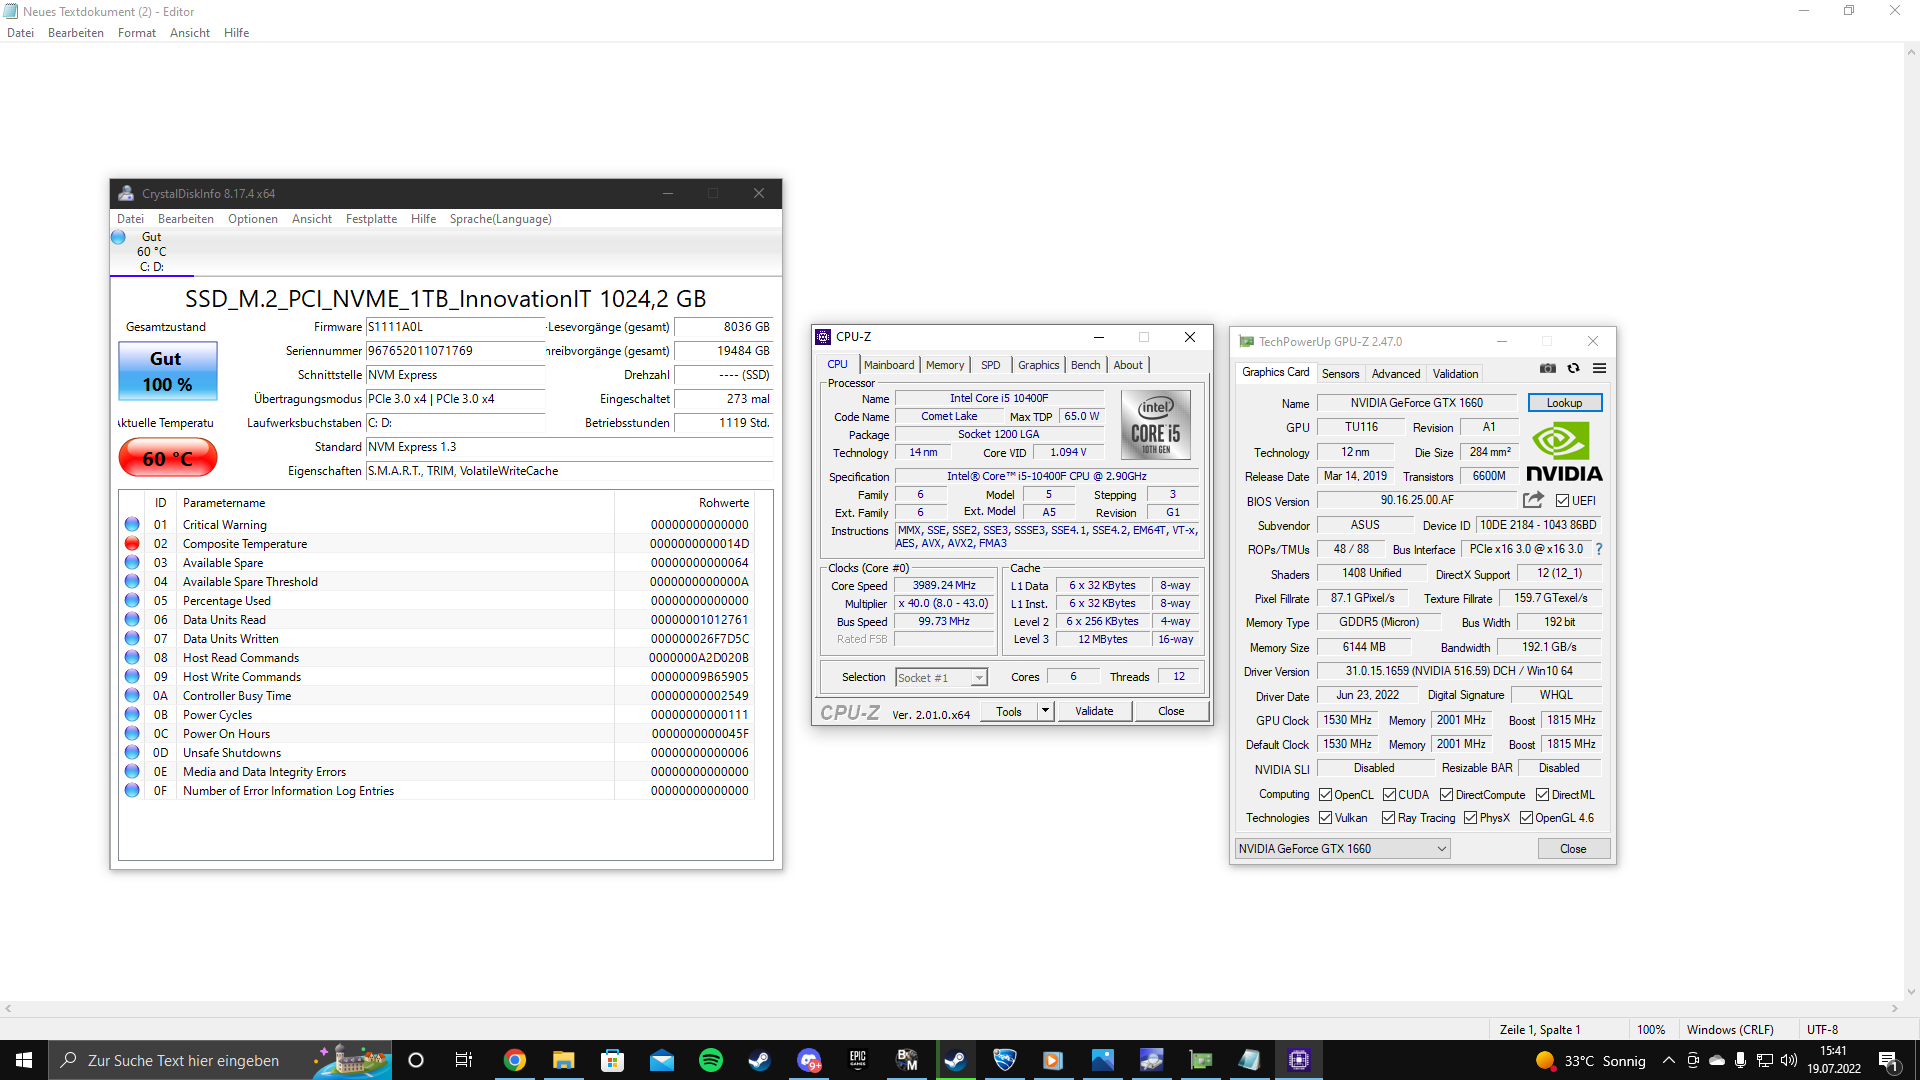Open the Bench tab in CPU-Z
The width and height of the screenshot is (1920, 1080).
(1085, 365)
